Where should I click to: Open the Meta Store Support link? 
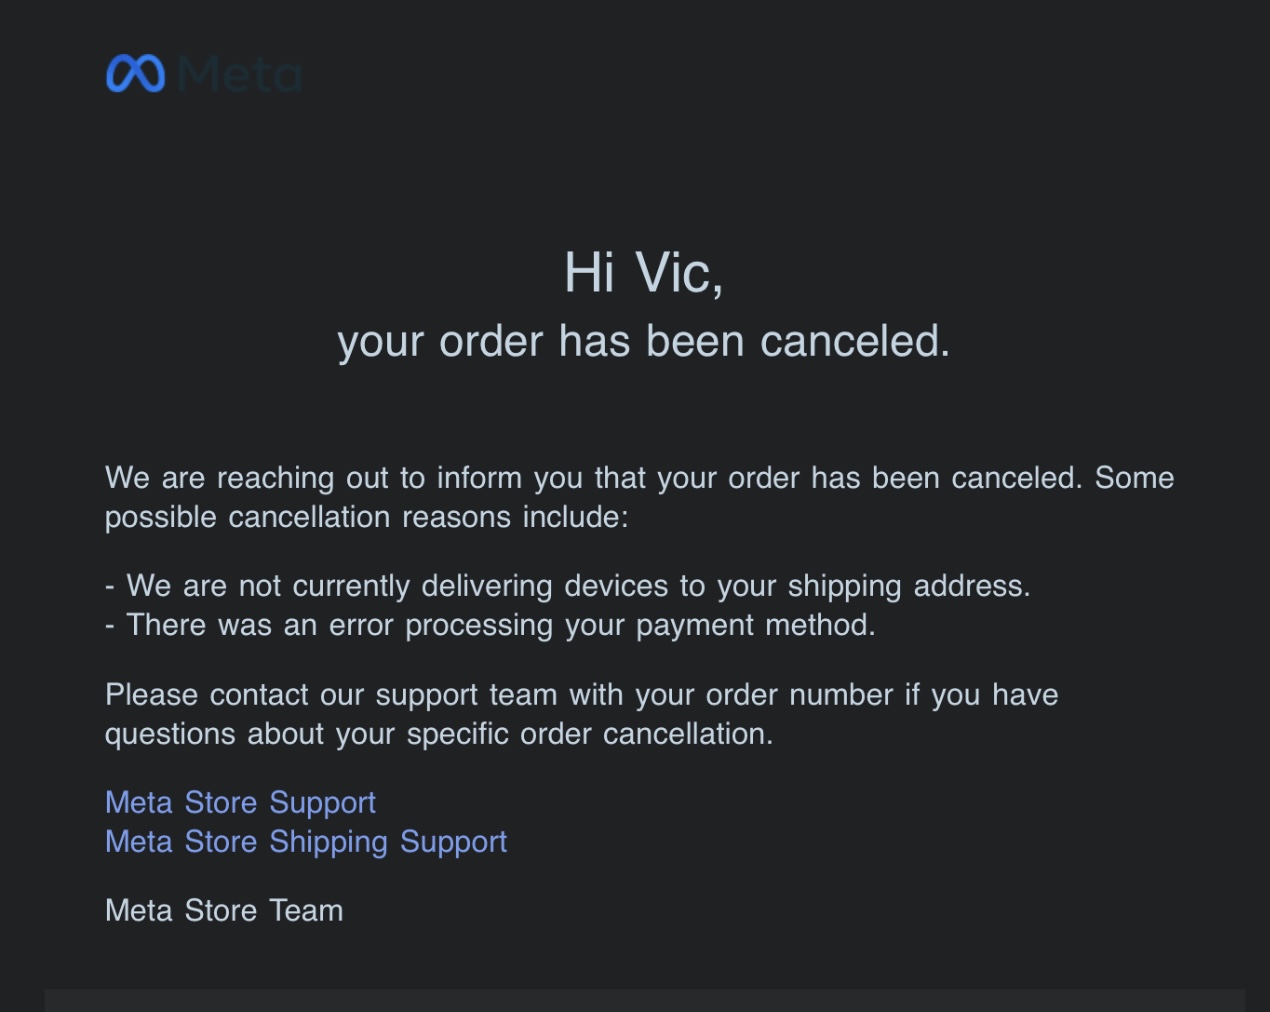[240, 802]
